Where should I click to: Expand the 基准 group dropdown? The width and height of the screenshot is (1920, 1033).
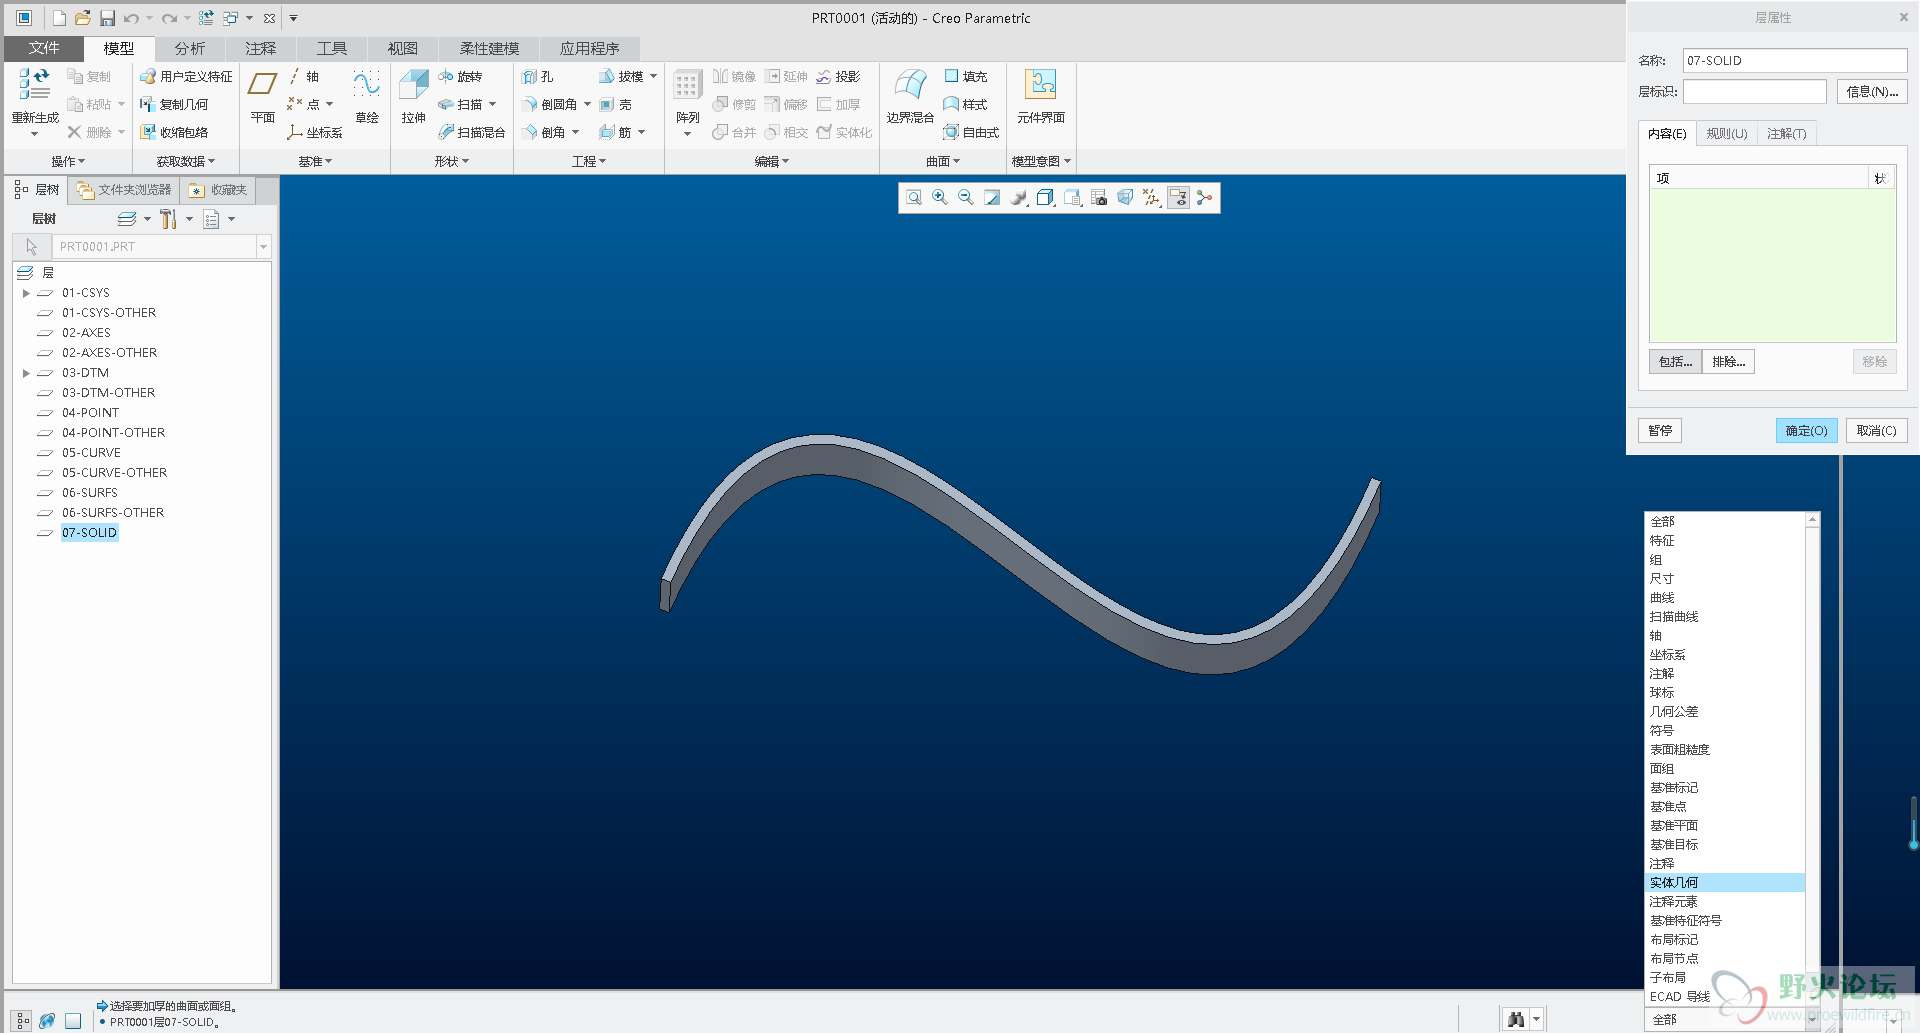point(315,161)
